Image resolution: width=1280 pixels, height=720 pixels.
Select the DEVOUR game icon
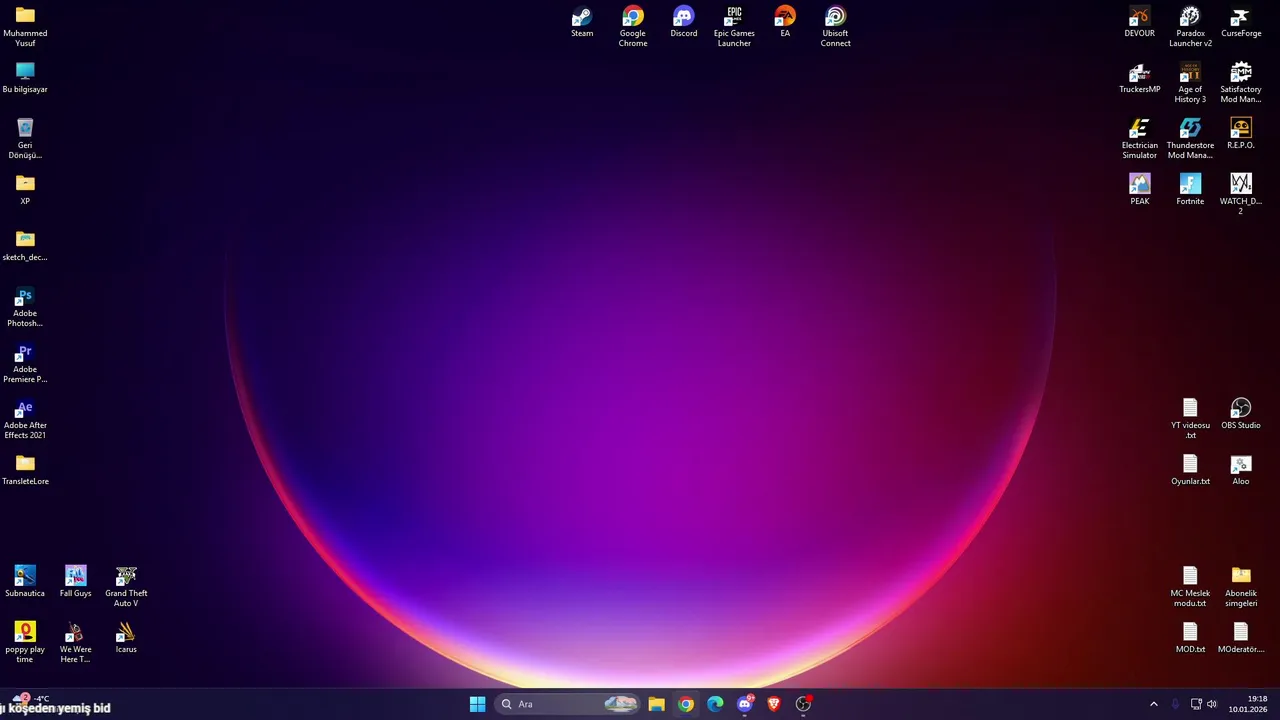pyautogui.click(x=1139, y=22)
